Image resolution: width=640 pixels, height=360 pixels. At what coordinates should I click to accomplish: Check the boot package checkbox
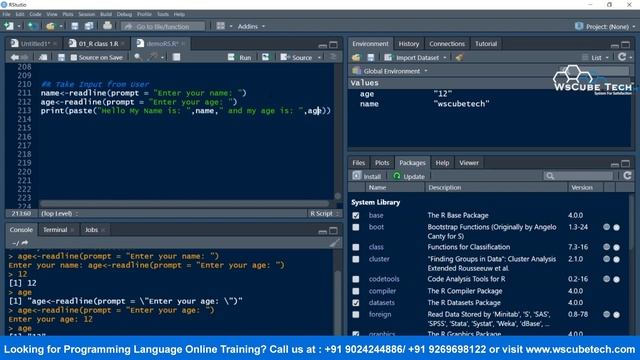point(356,227)
